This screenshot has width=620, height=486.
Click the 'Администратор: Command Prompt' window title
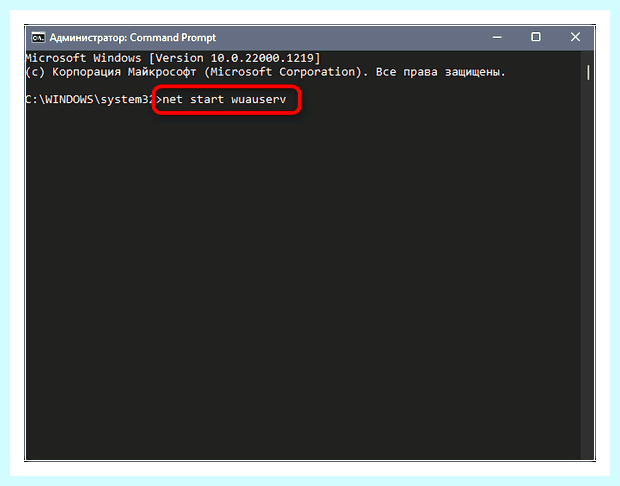133,38
